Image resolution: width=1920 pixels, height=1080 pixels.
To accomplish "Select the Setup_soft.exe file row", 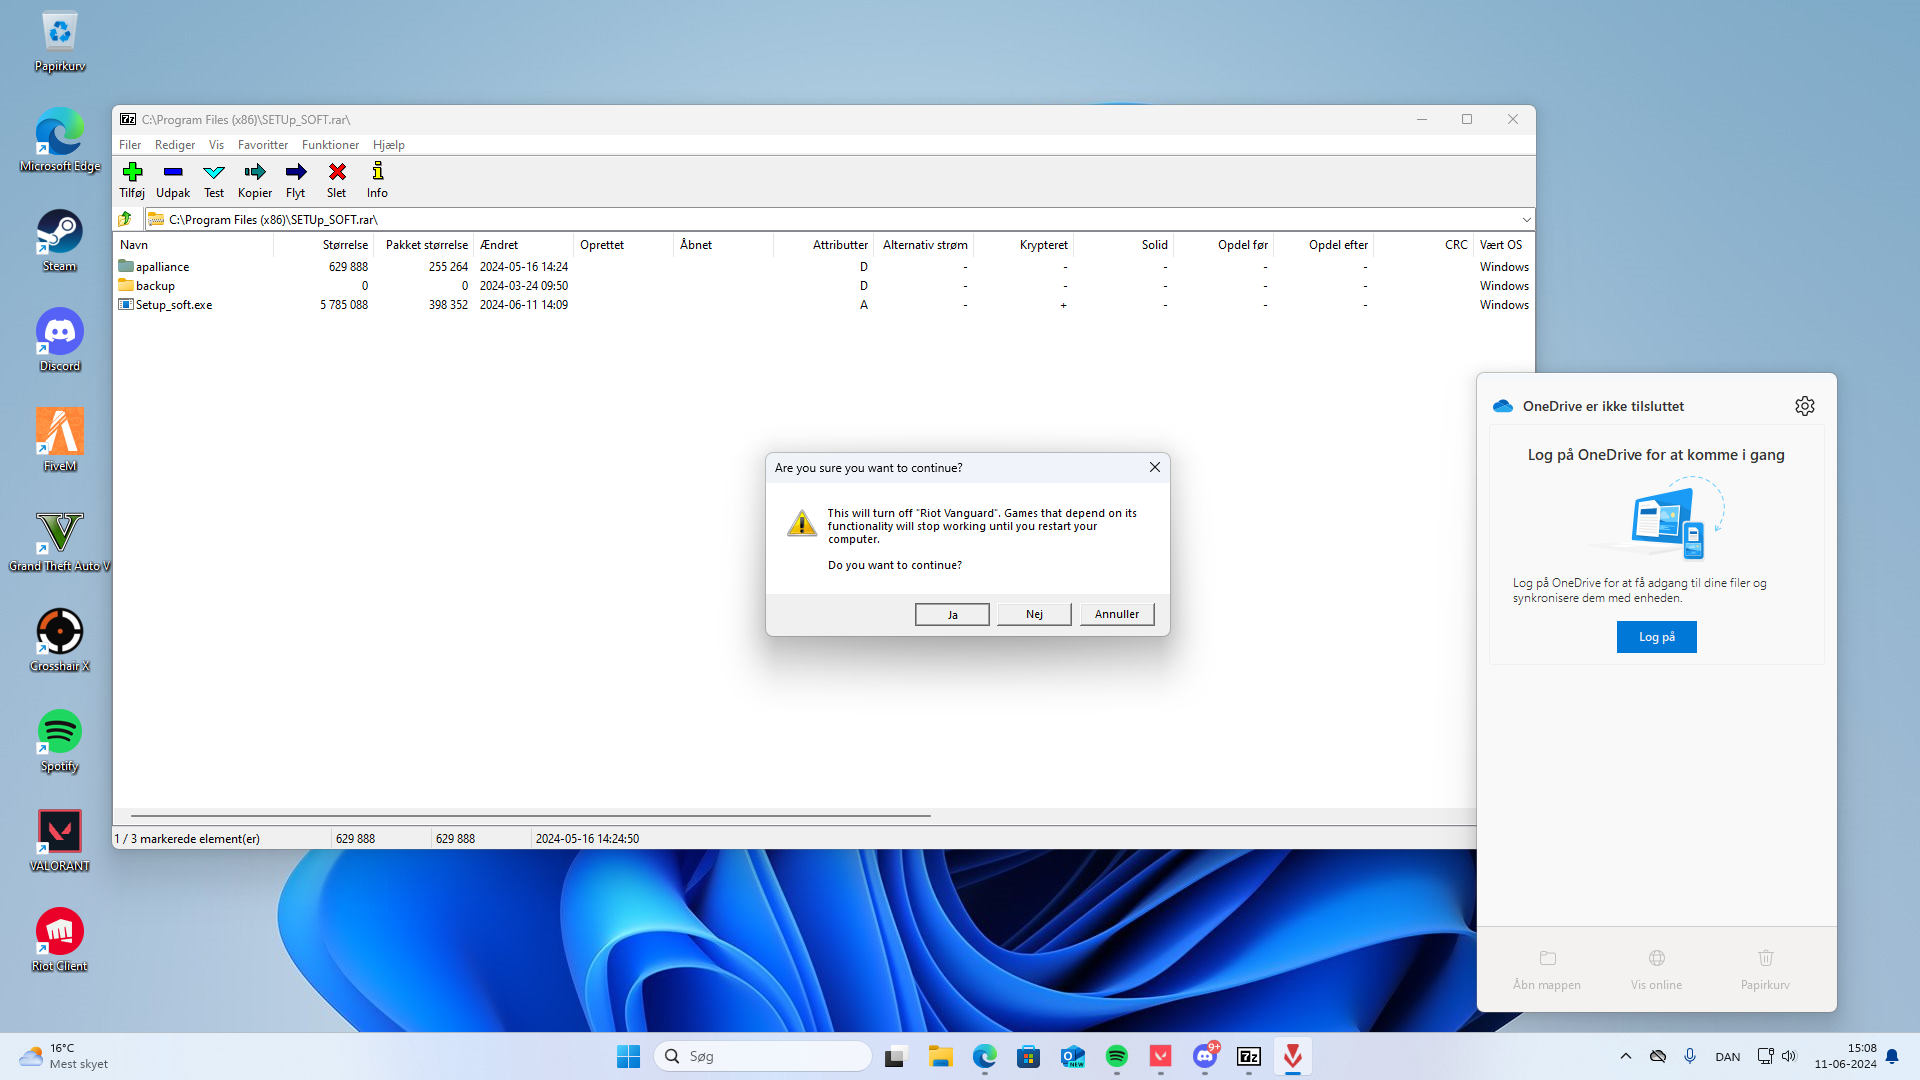I will [x=174, y=305].
